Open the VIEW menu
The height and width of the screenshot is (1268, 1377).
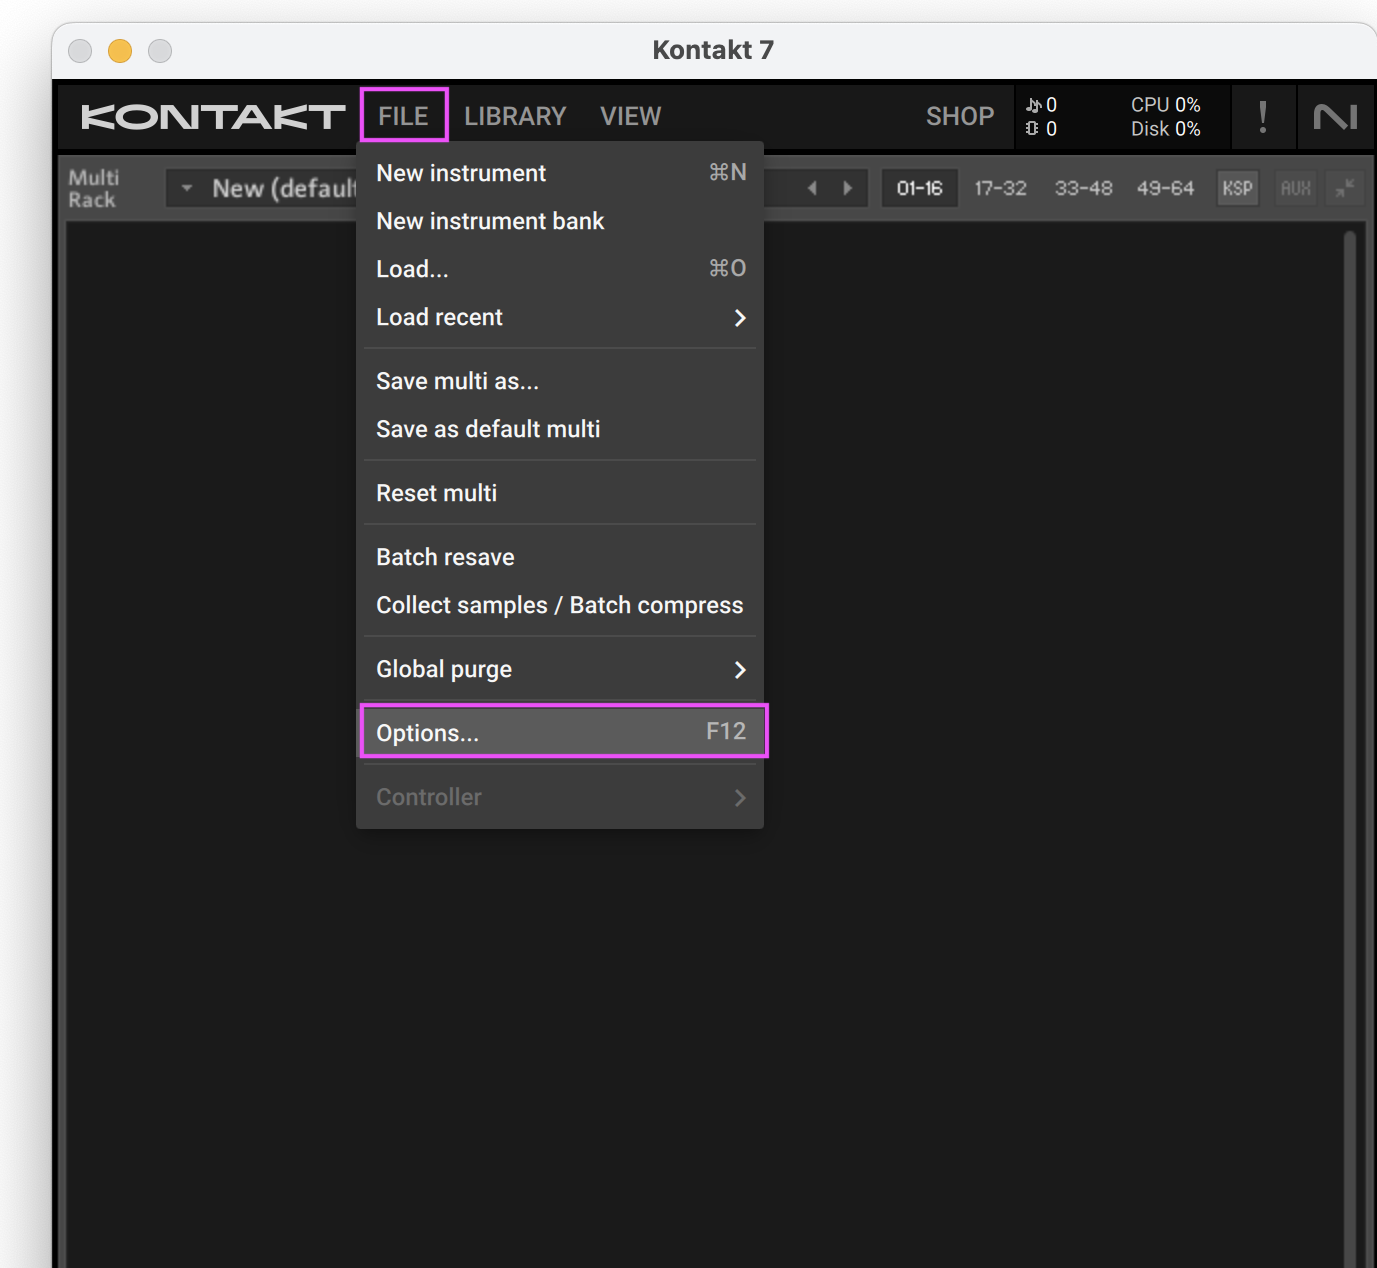[x=630, y=116]
